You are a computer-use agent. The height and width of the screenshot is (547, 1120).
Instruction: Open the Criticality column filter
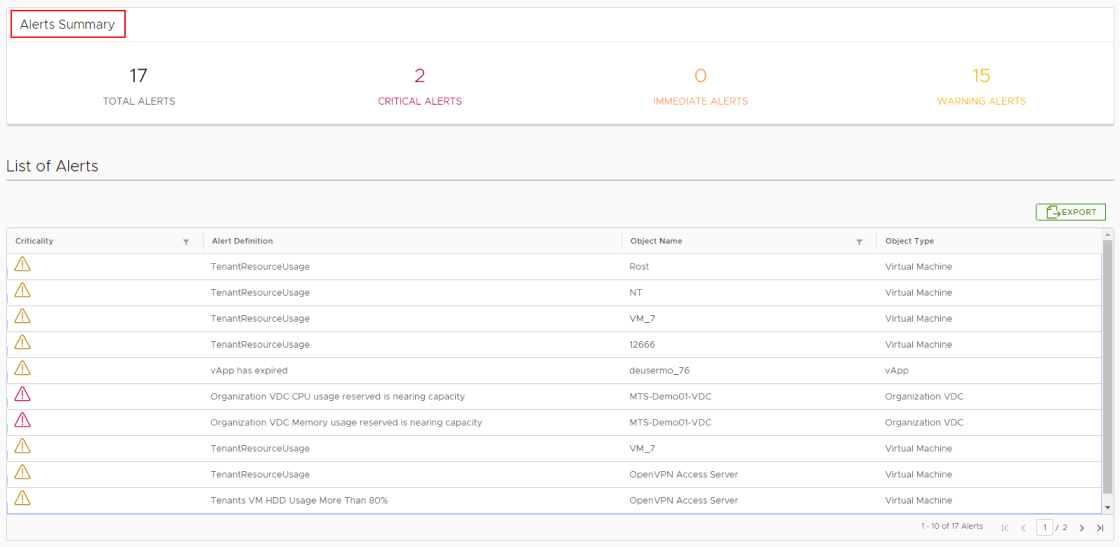[x=186, y=242]
